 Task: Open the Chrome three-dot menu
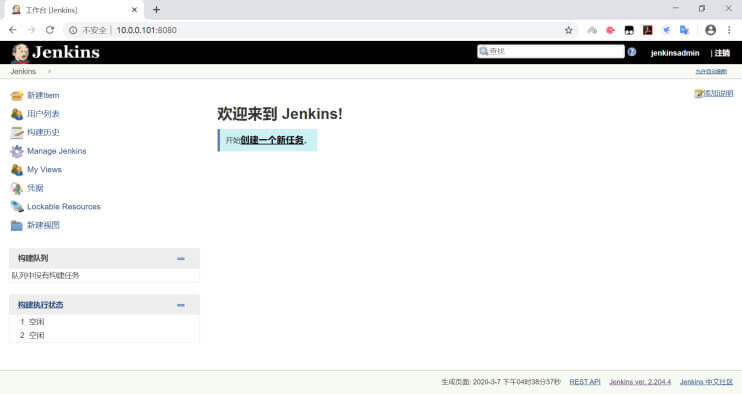tap(729, 30)
